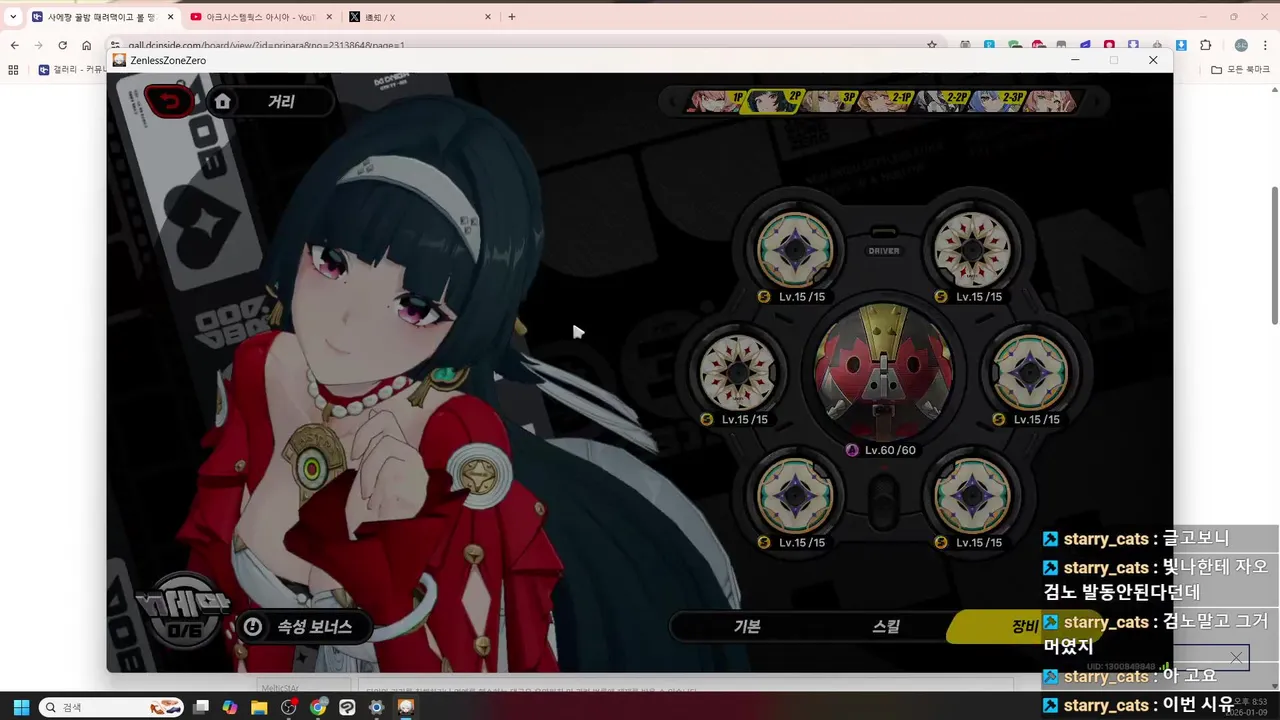The height and width of the screenshot is (720, 1280).
Task: Open the middle-left drive disc slot
Action: click(738, 372)
